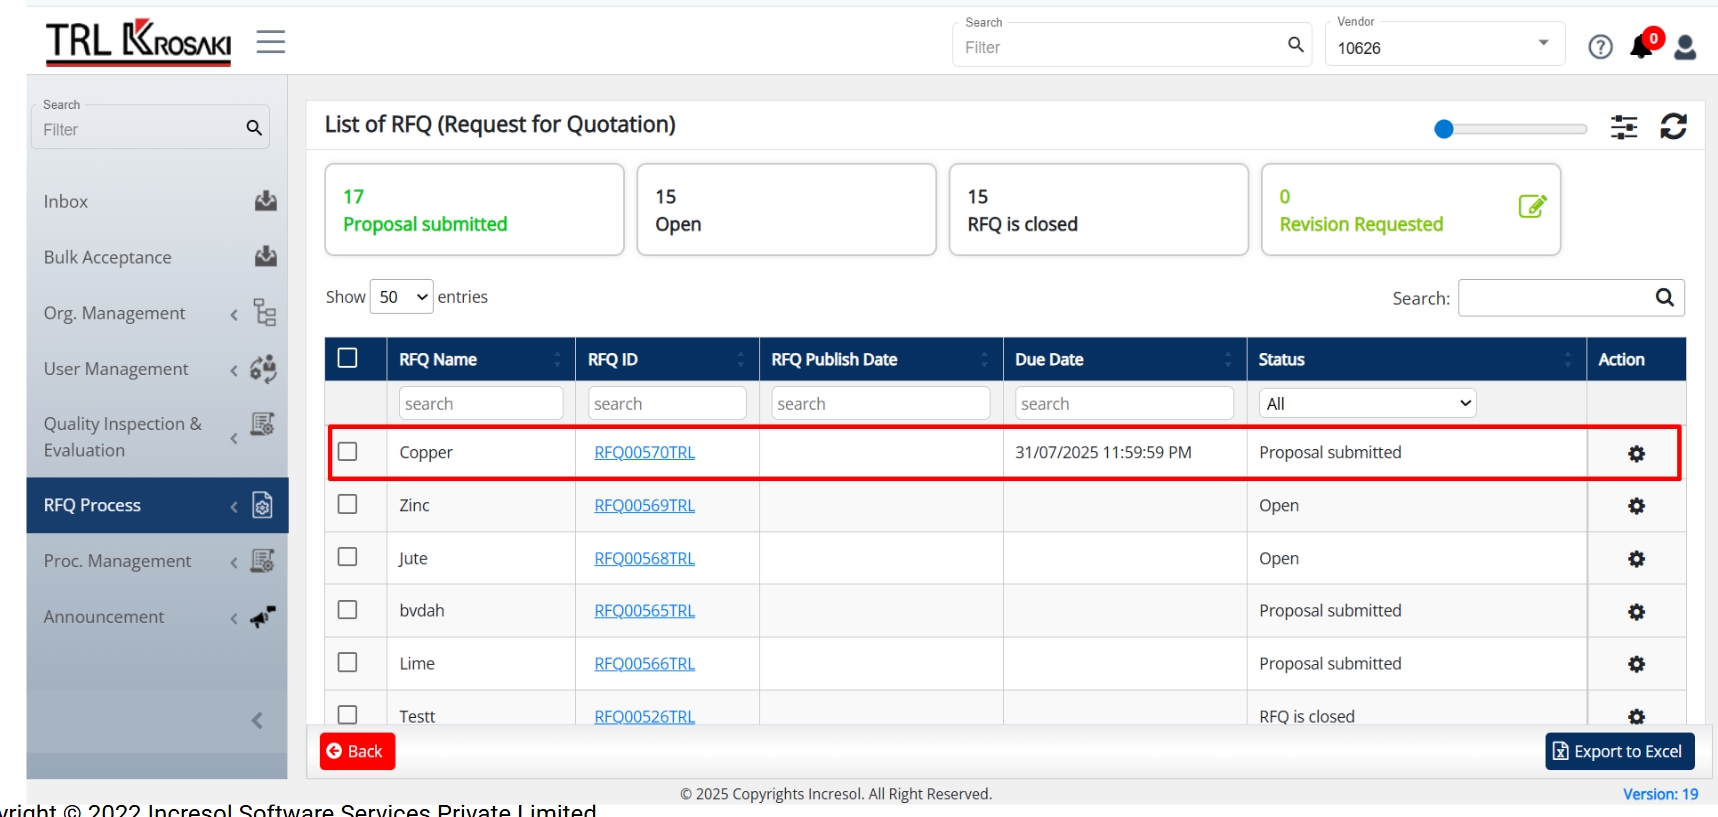Toggle the select-all checkbox in table header

click(x=347, y=358)
